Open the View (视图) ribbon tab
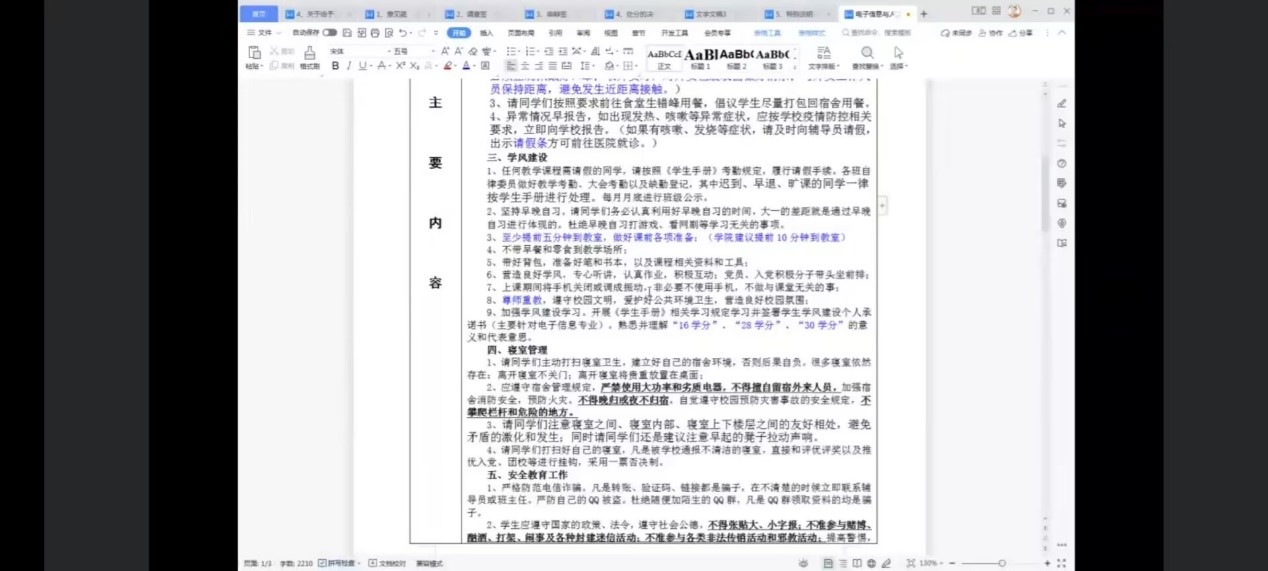Viewport: 1268px width, 571px height. [x=610, y=33]
